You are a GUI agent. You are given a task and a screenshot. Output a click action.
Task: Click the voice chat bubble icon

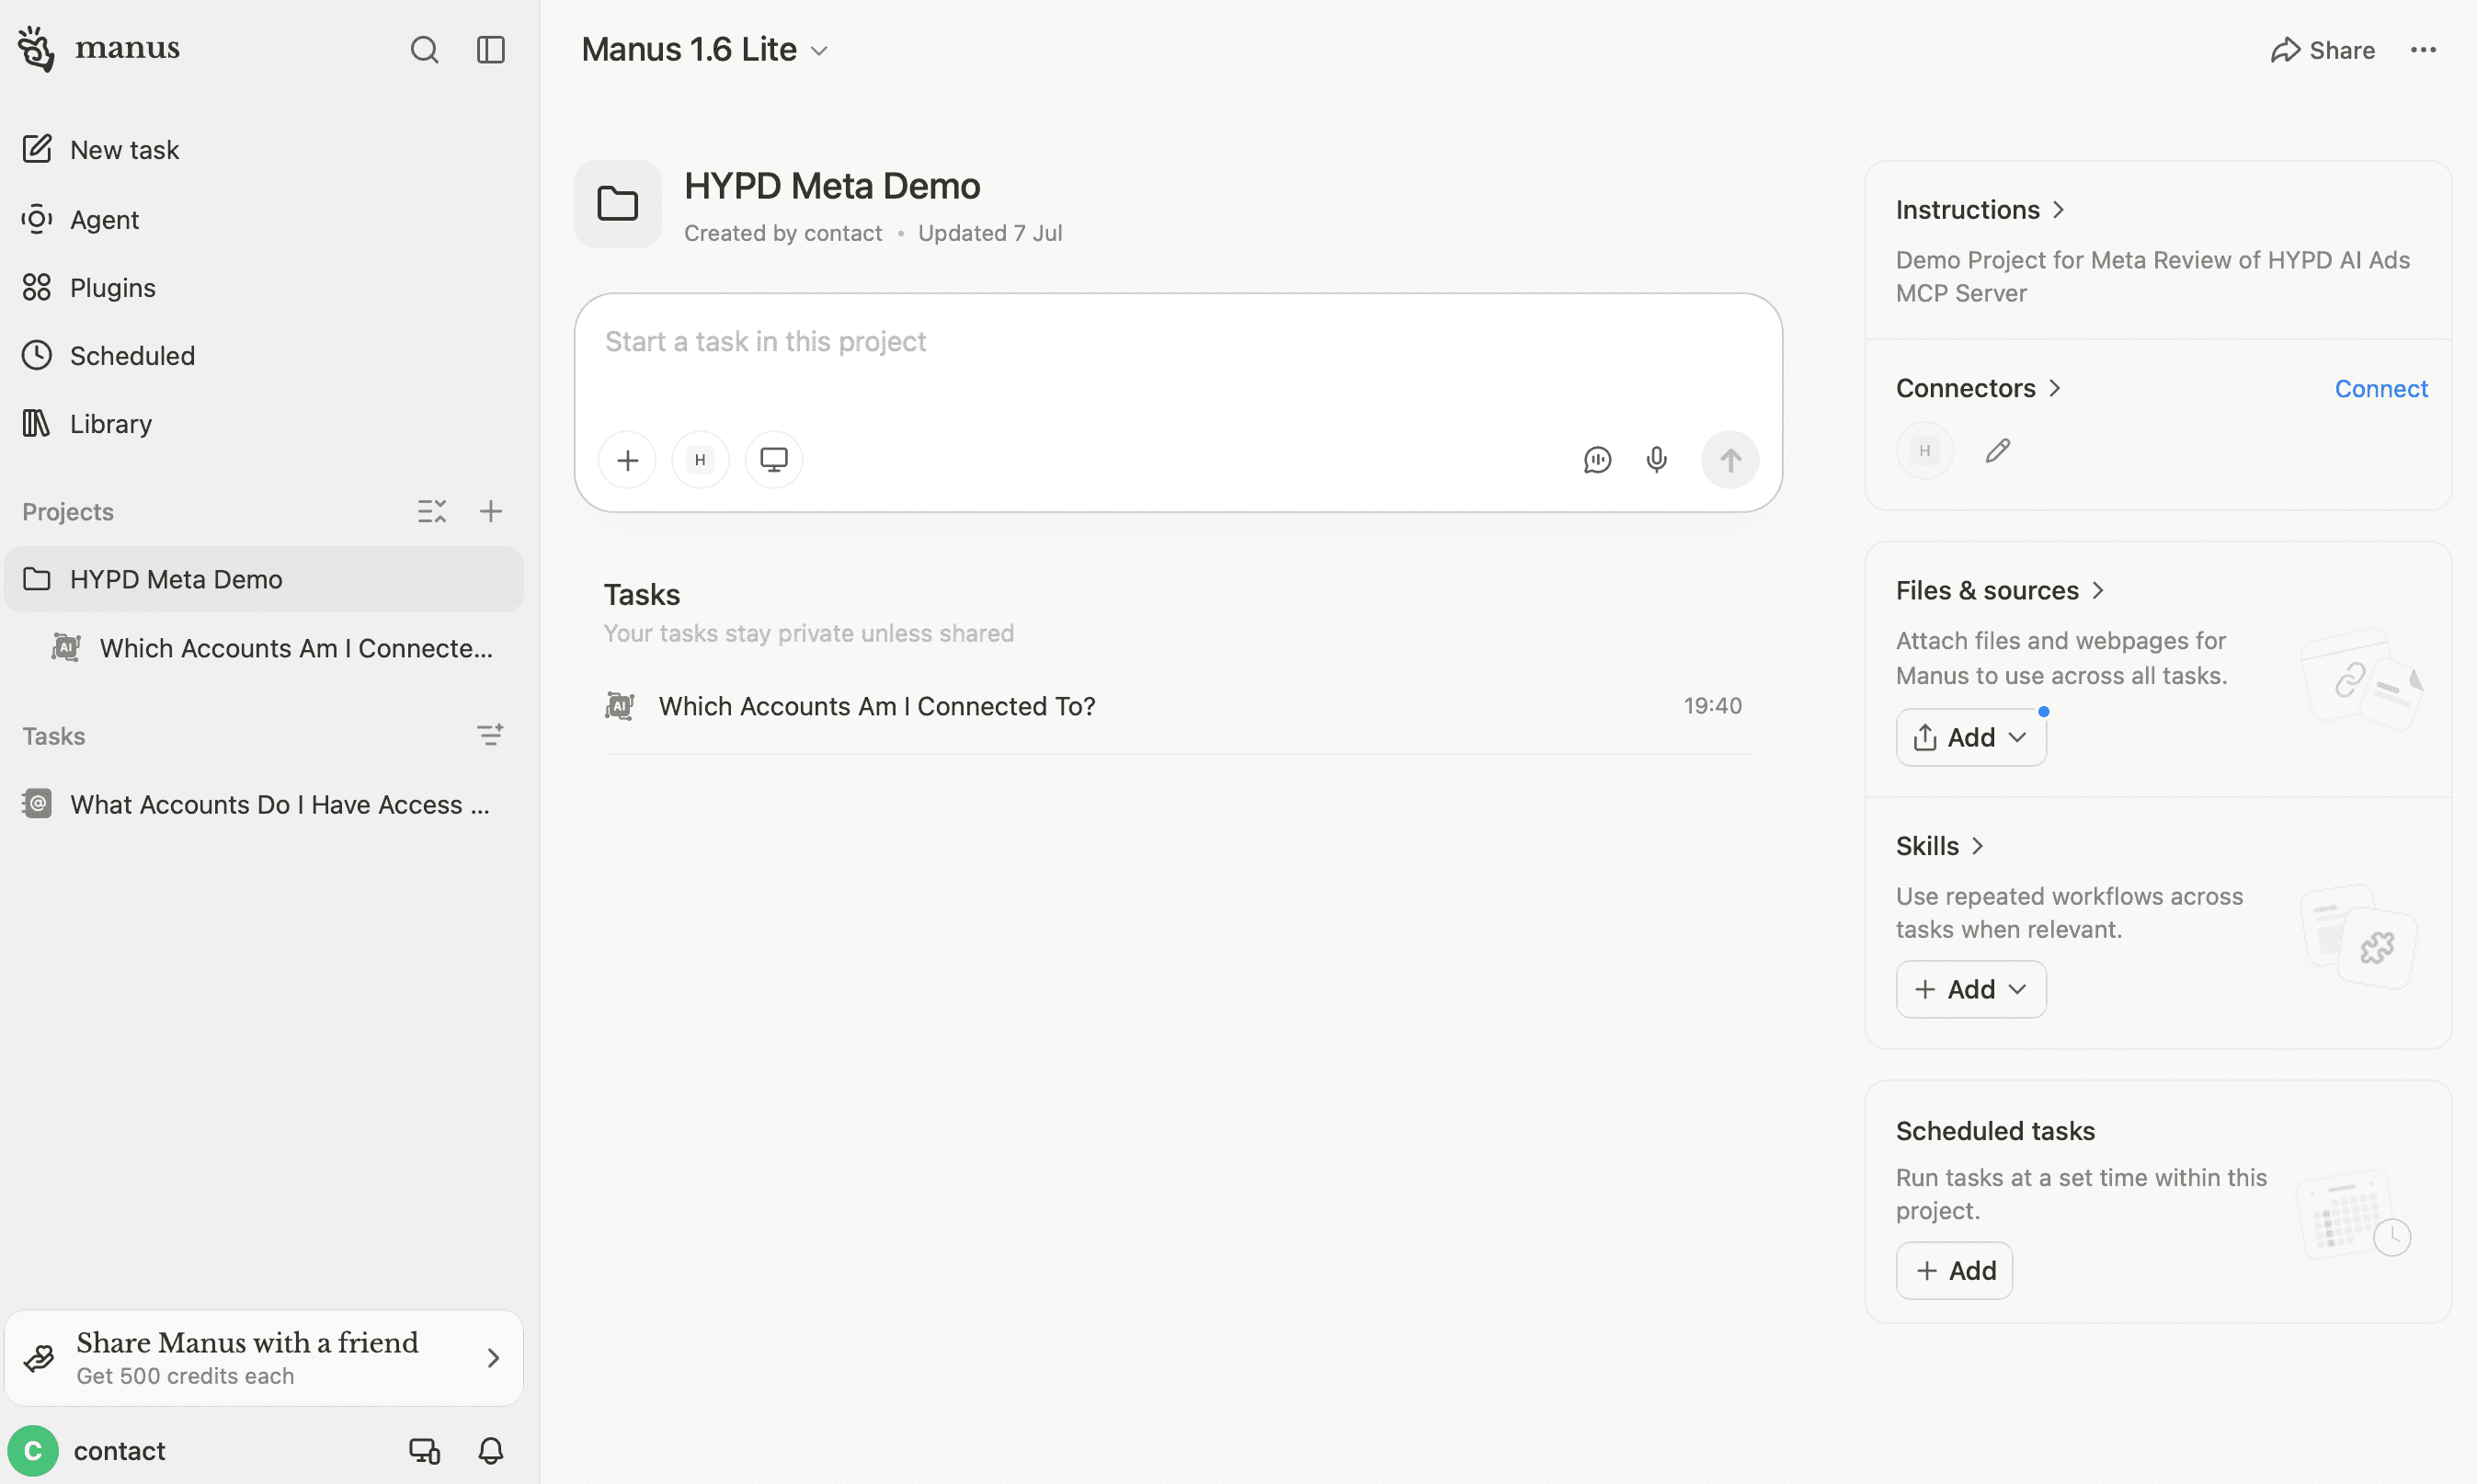pyautogui.click(x=1597, y=460)
